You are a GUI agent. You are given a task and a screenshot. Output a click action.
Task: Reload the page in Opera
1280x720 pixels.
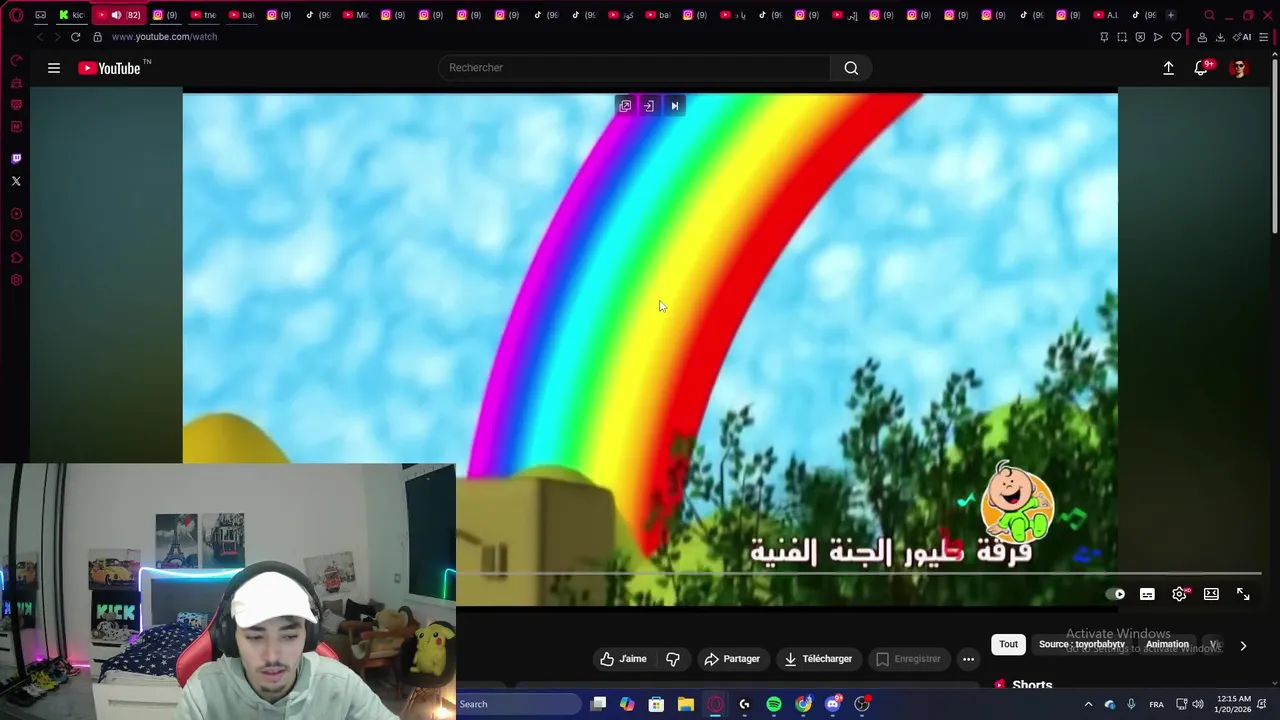tap(75, 37)
